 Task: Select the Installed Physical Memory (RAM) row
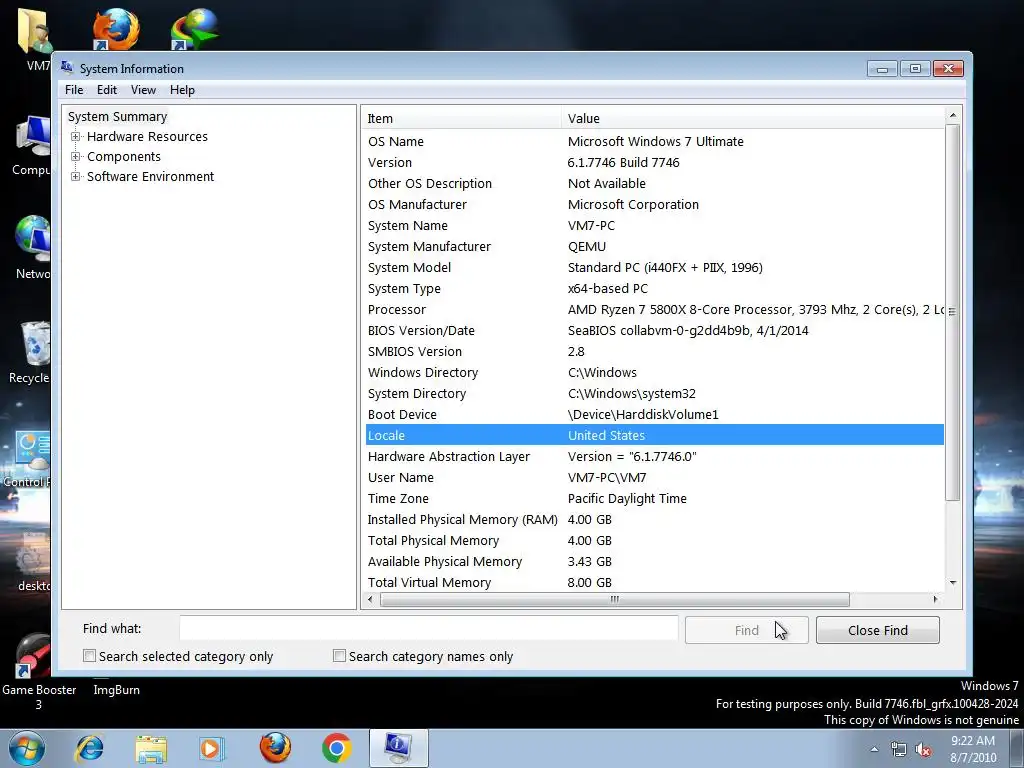654,520
